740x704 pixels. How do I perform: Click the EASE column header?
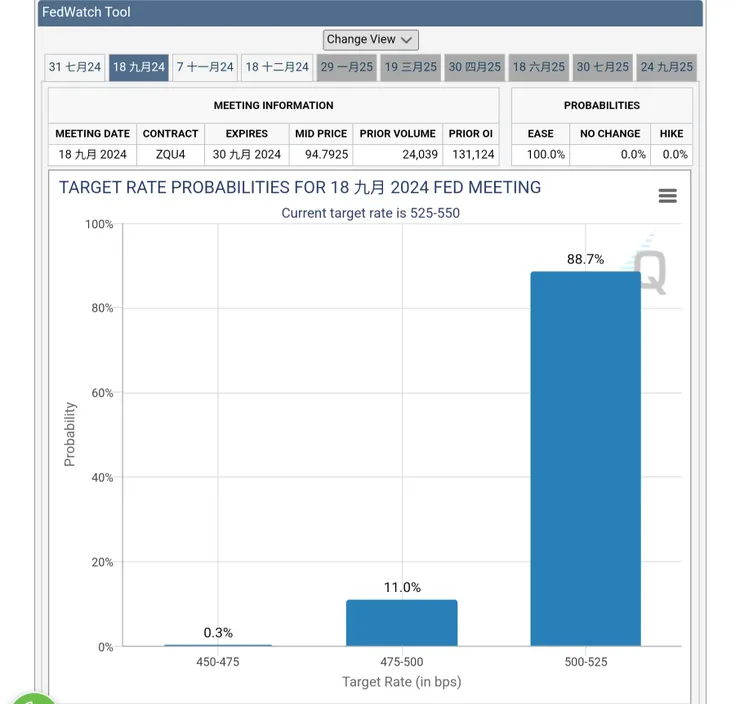click(540, 134)
